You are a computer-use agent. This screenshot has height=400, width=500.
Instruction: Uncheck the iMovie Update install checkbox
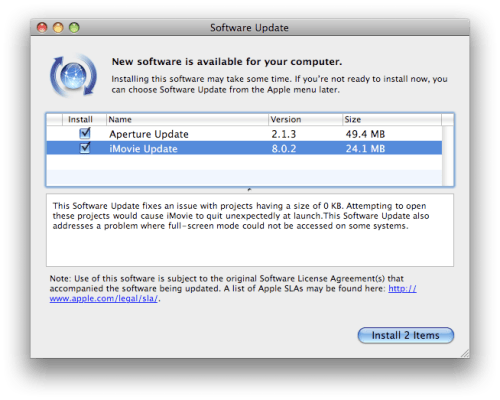[85, 148]
